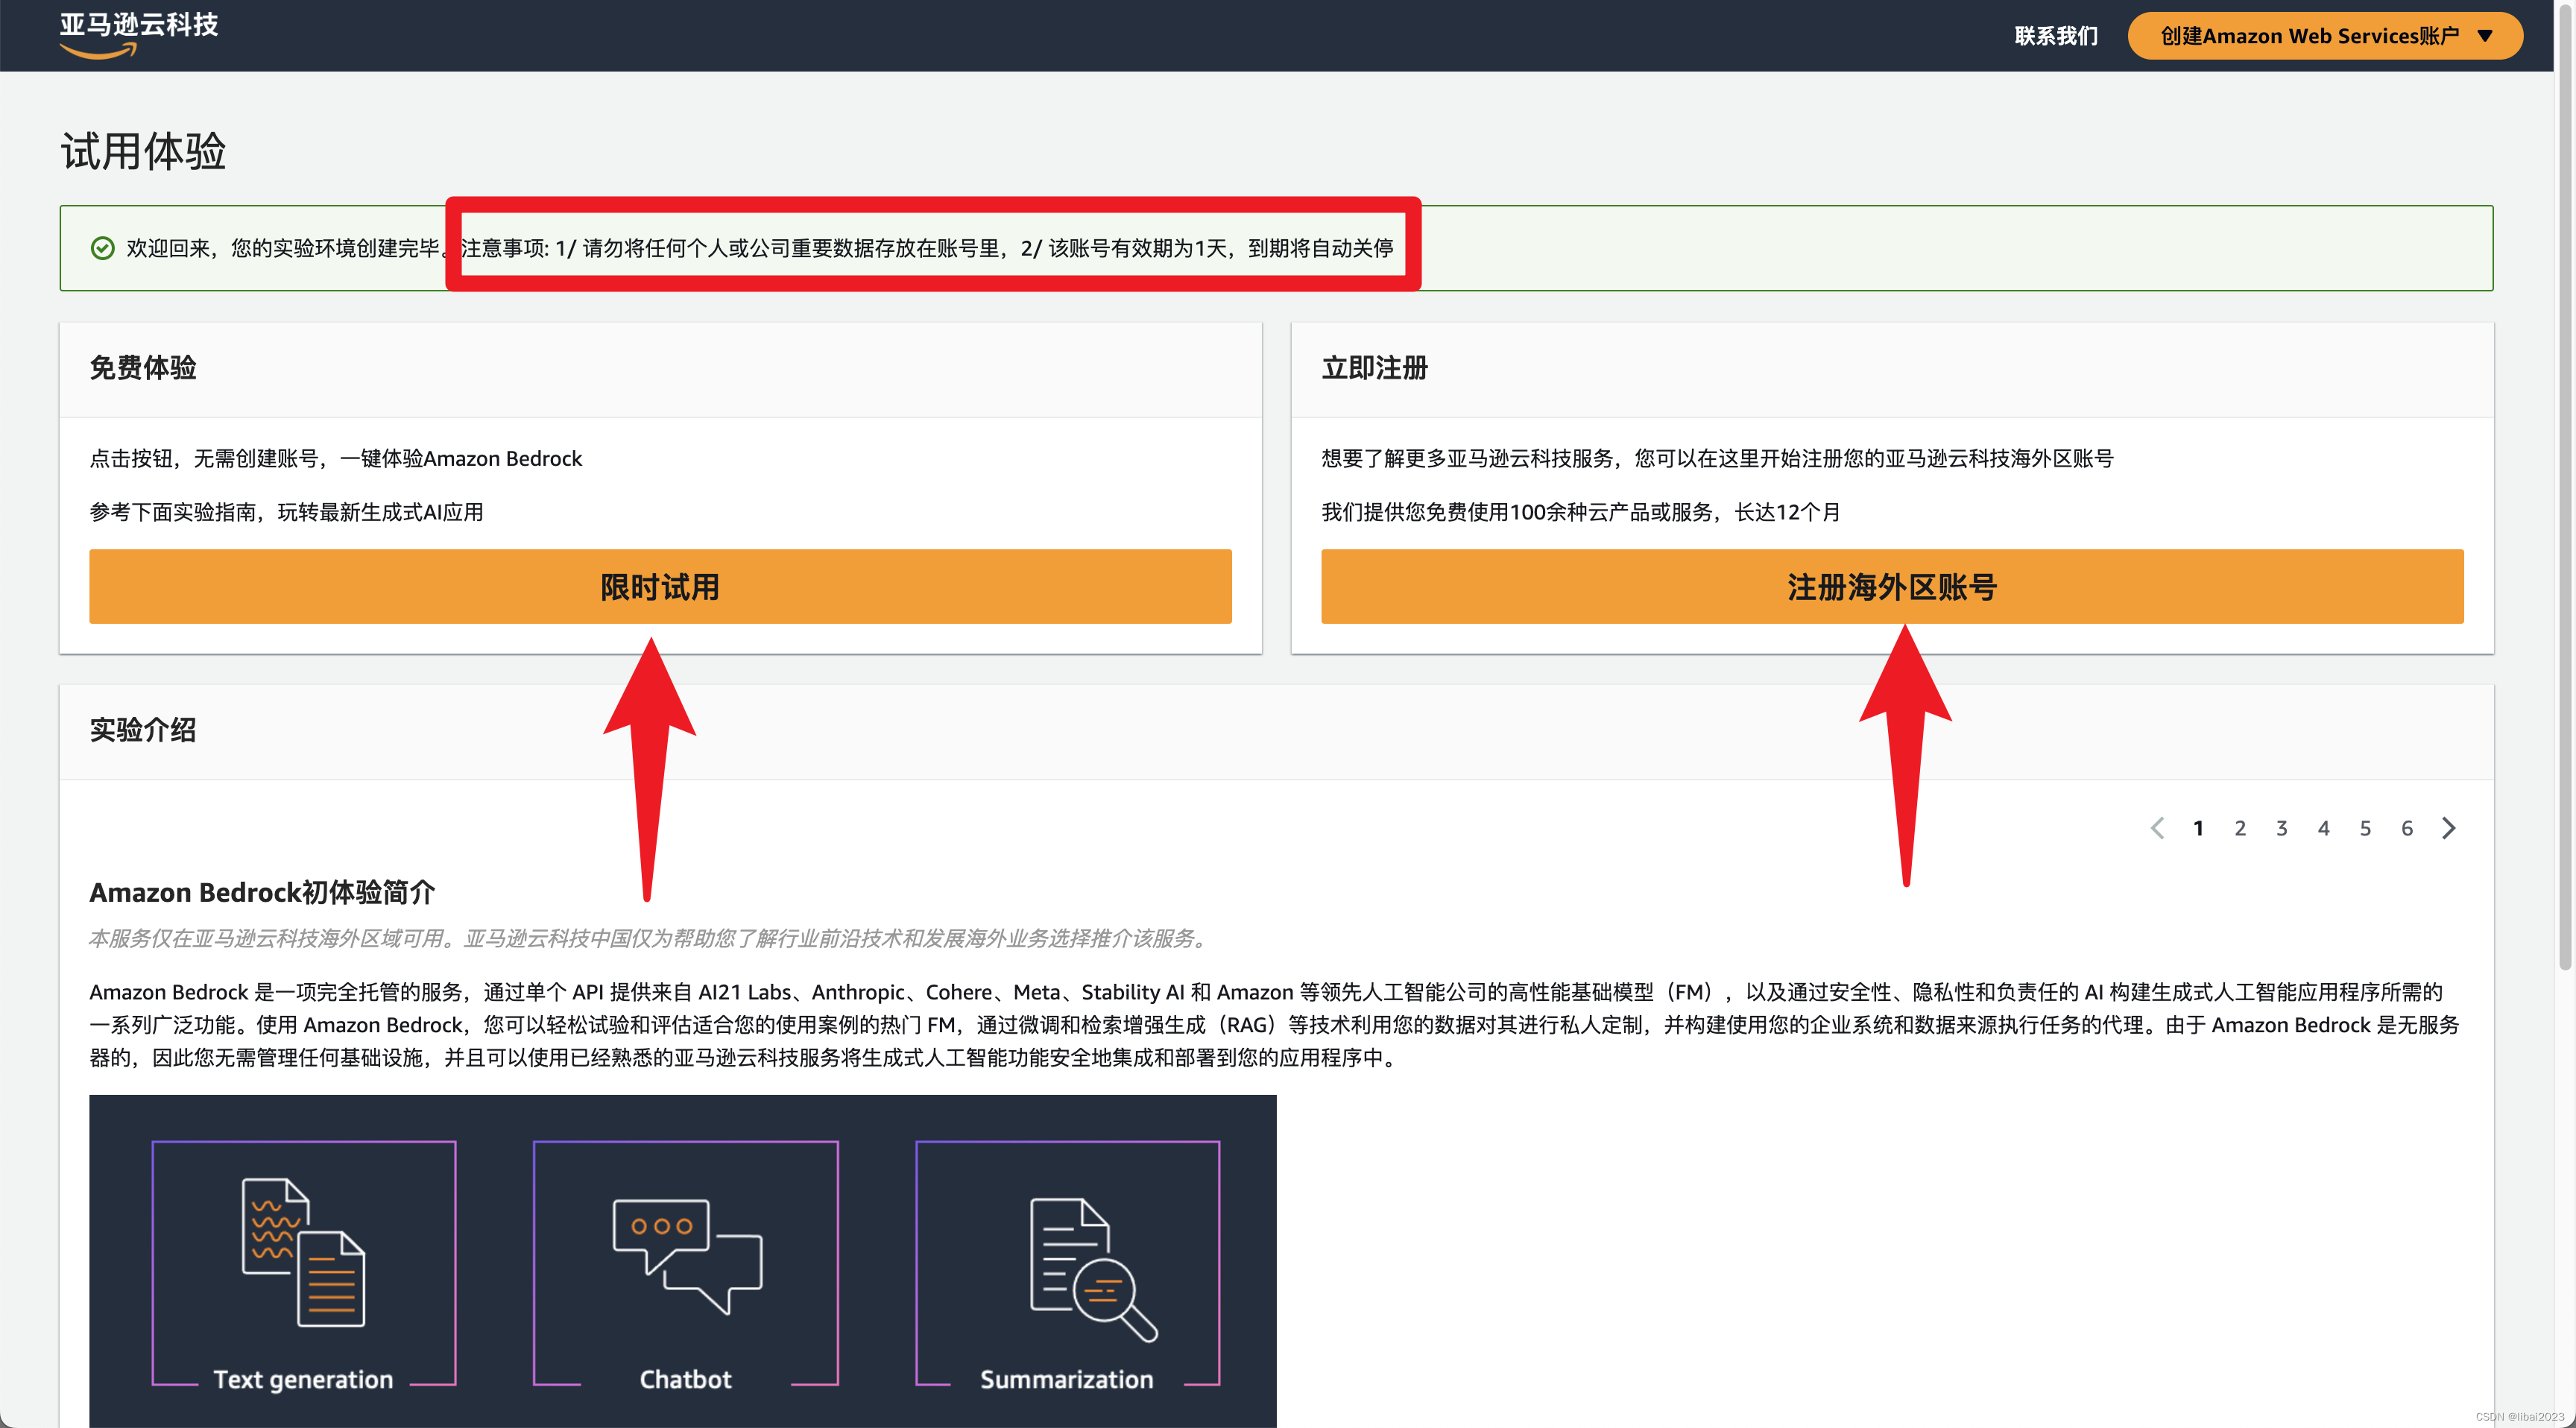Click text 点击按钮，无需创建账号，一键体验Amazon Bedrock
The height and width of the screenshot is (1428, 2576).
[x=335, y=458]
